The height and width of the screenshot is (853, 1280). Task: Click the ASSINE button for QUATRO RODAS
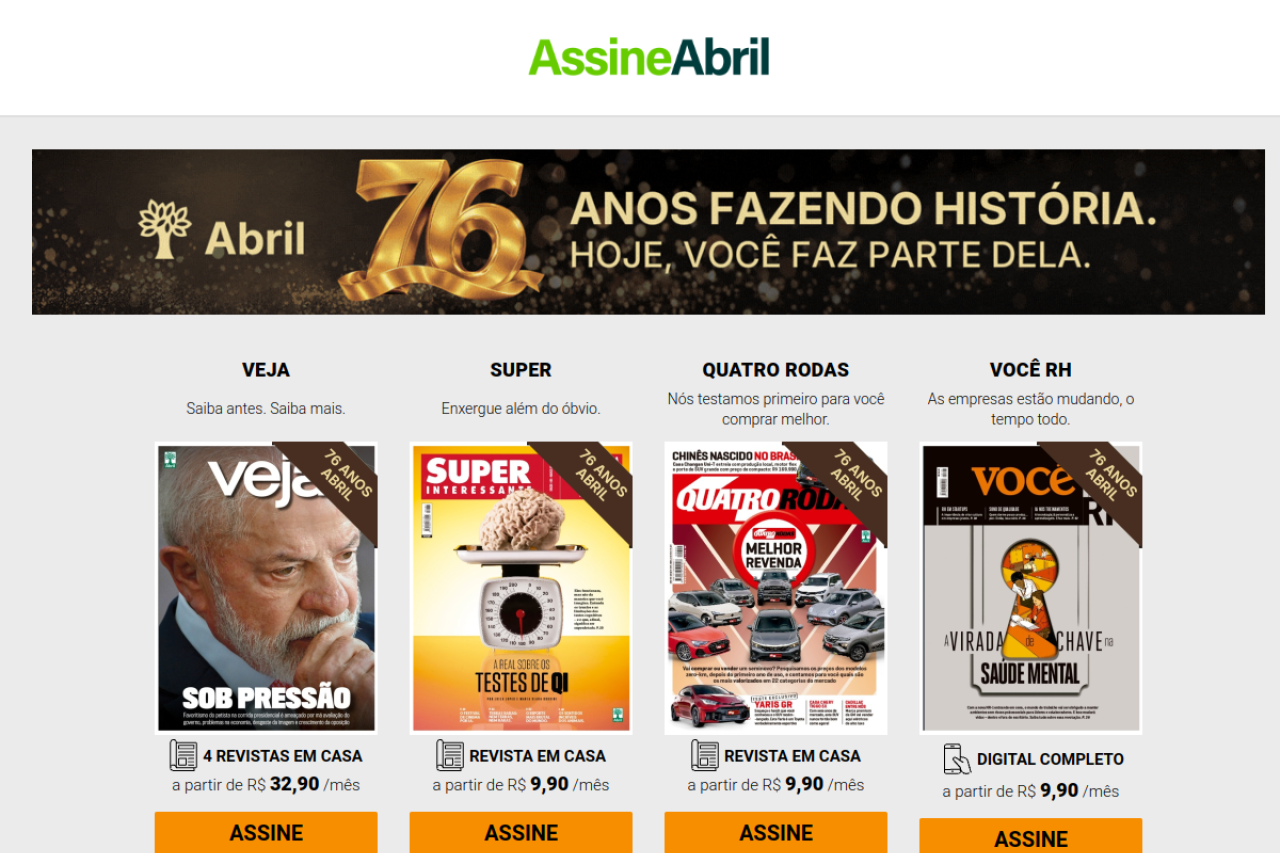776,832
